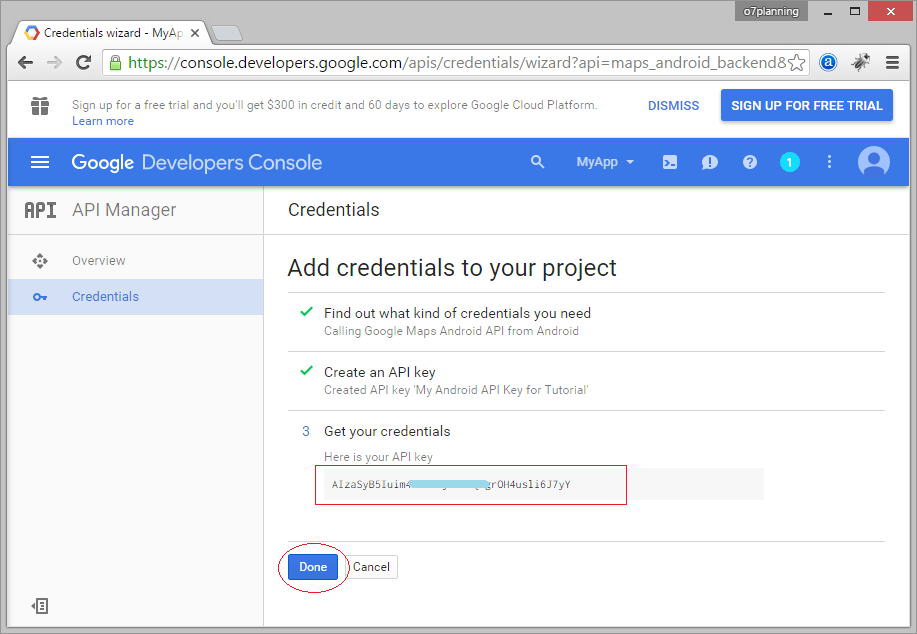Screen dimensions: 917x634
Task: Reload the Credentials wizard page
Action: [x=84, y=63]
